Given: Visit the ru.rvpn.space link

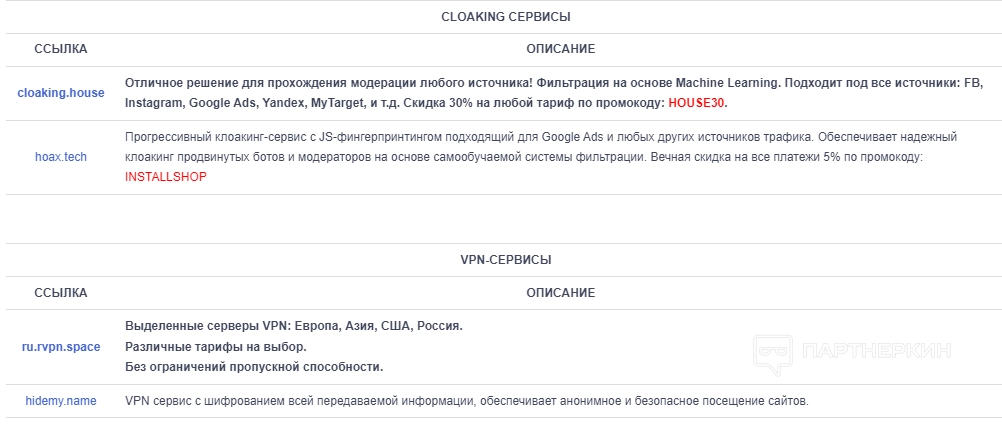Looking at the screenshot, I should coord(61,346).
